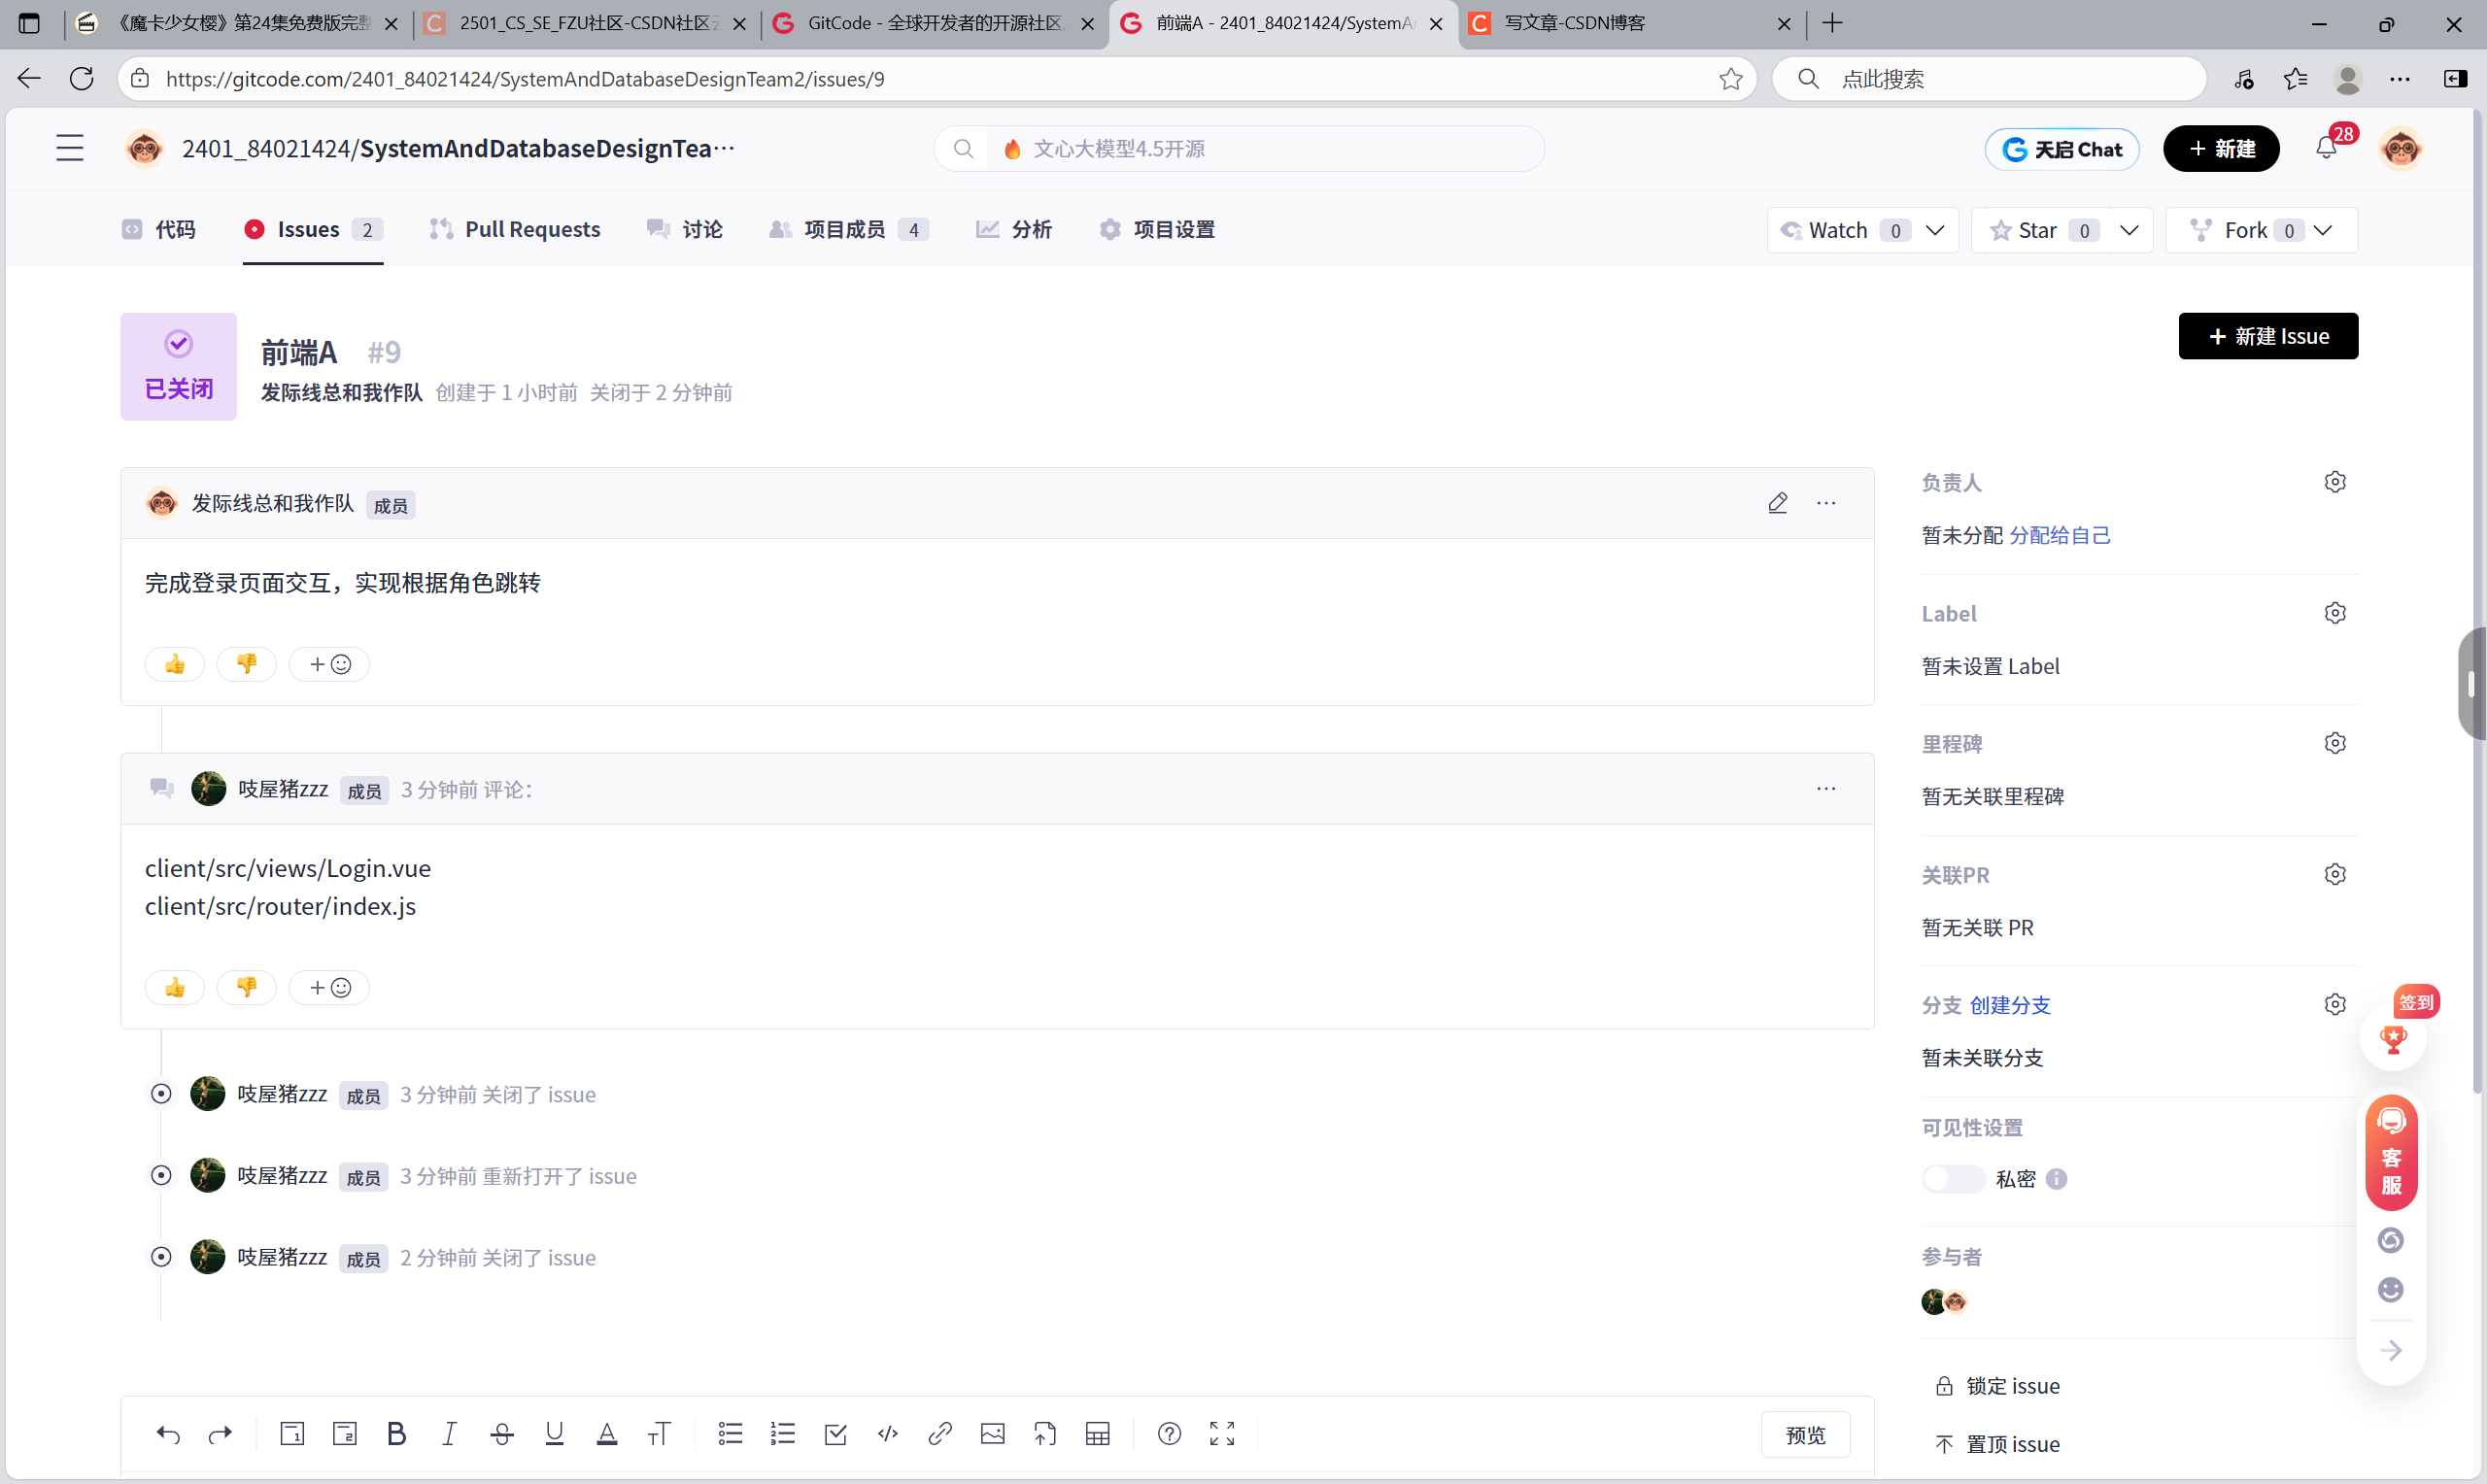Screen dimensions: 2487x1484
Task: Insert a task checklist
Action: (835, 1434)
